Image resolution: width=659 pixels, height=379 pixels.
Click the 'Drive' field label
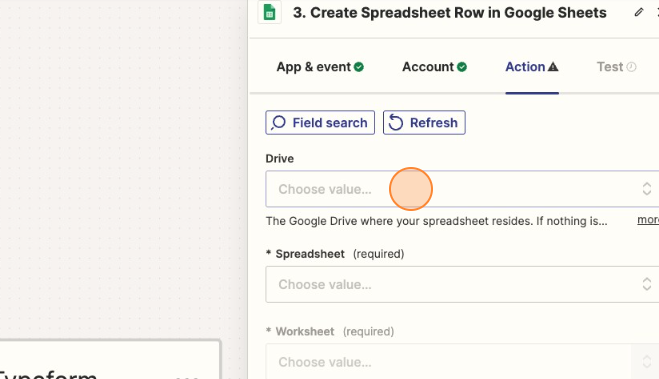click(279, 158)
